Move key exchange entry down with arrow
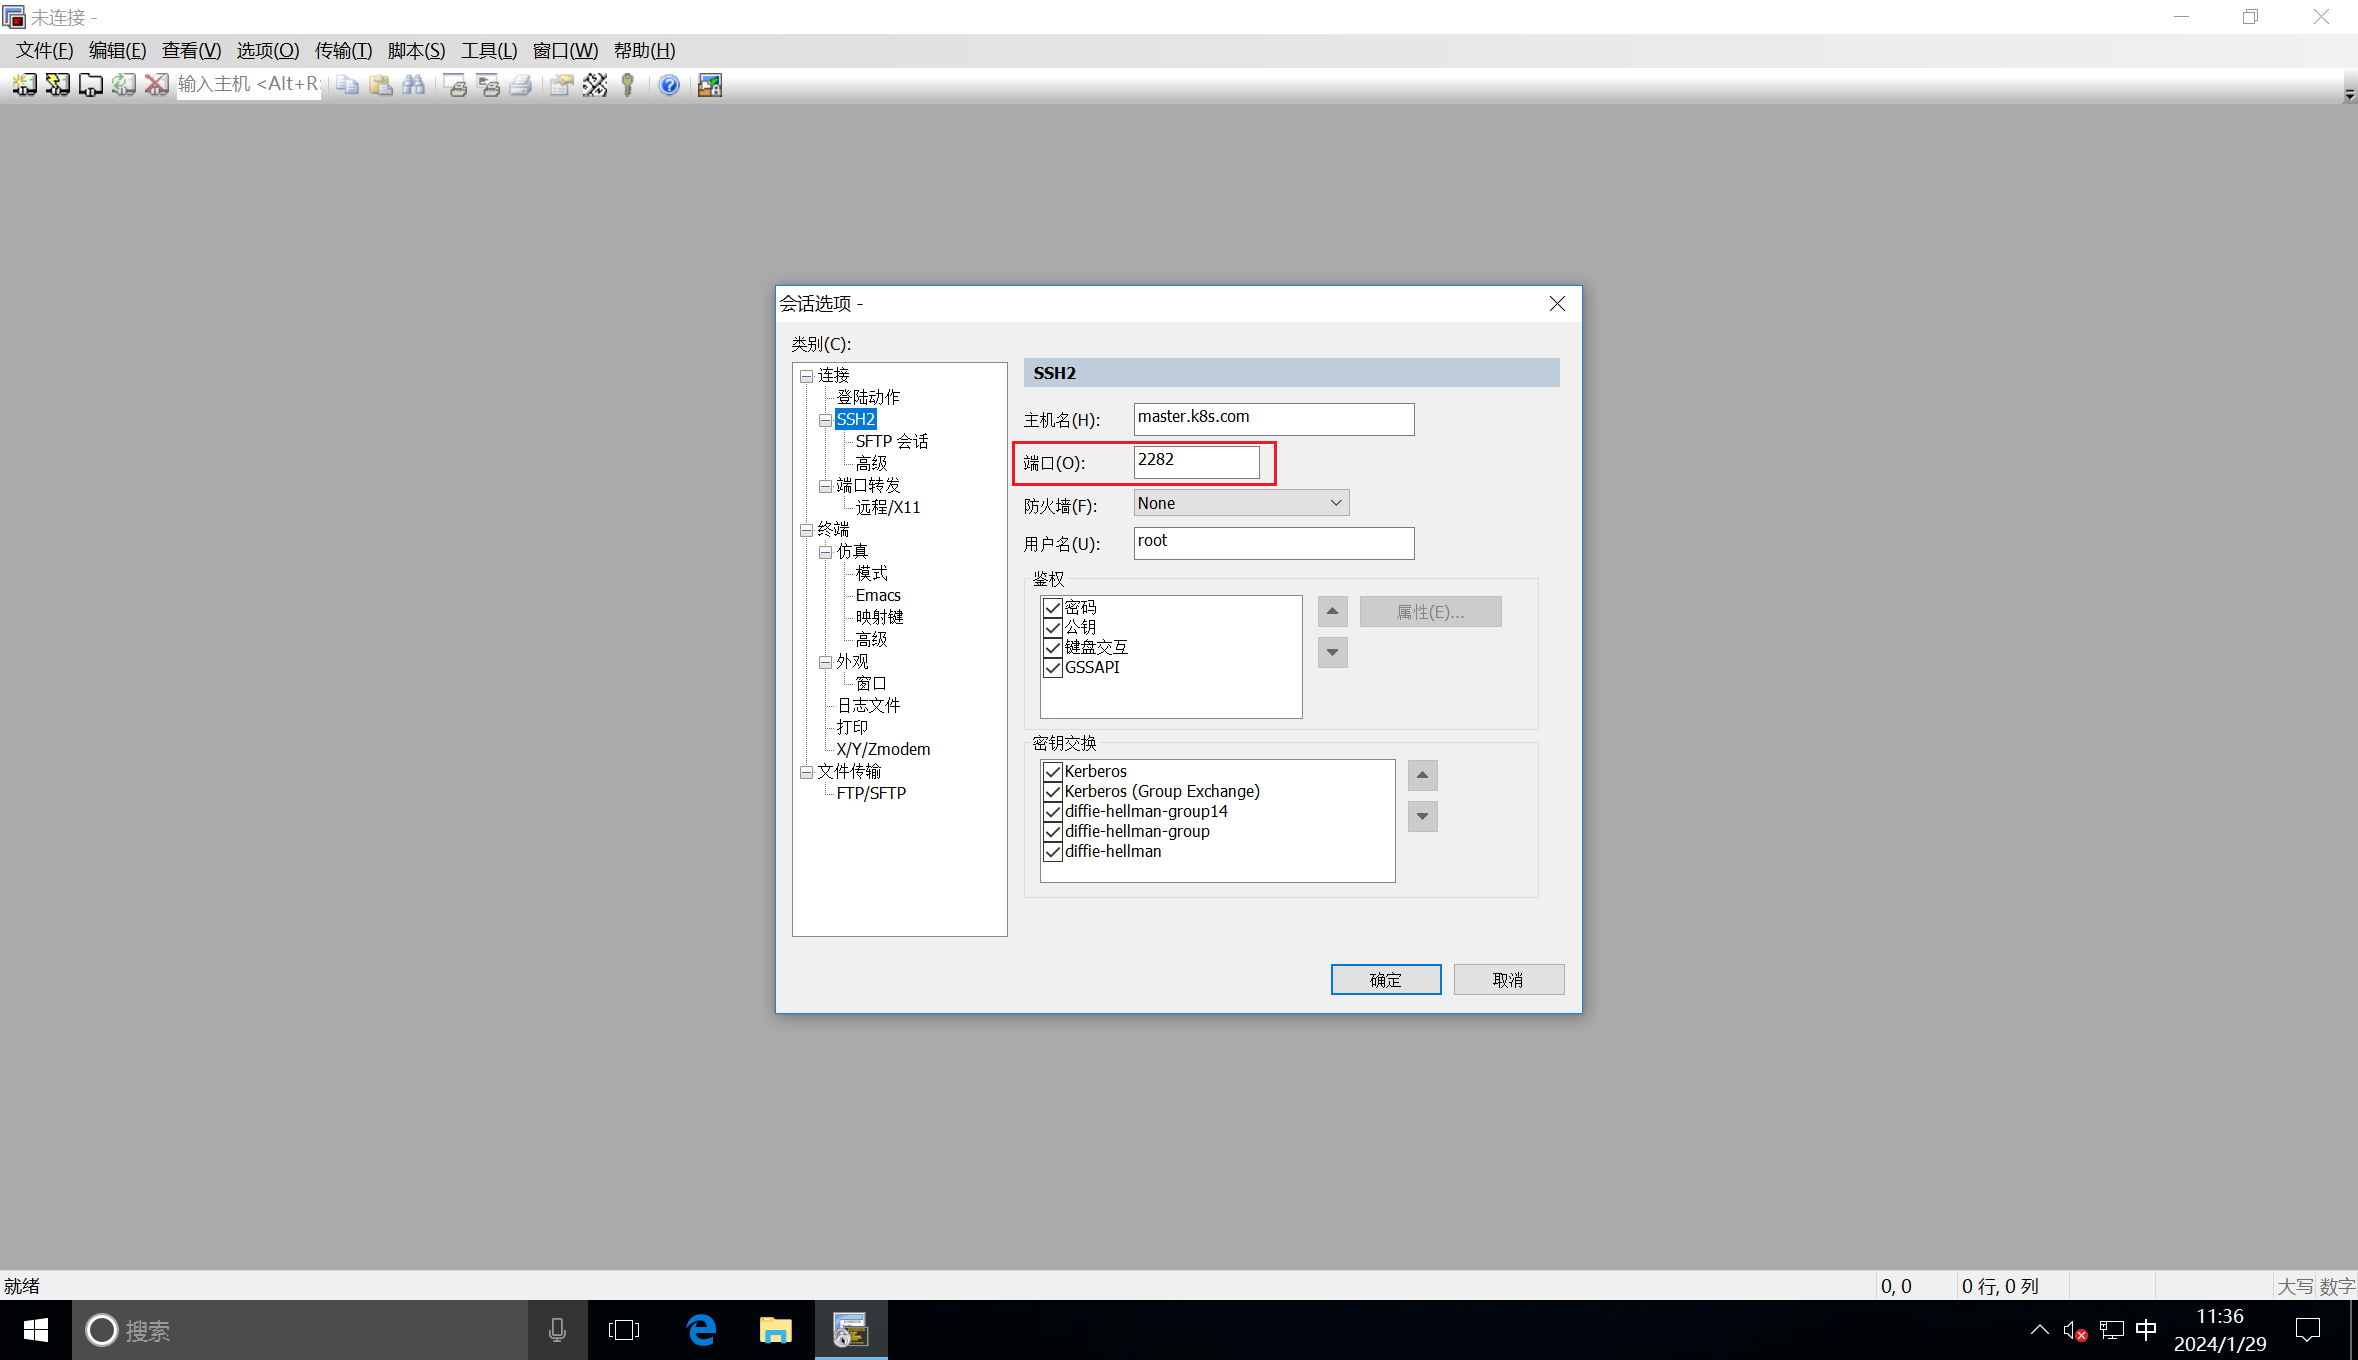Viewport: 2358px width, 1360px height. [1422, 816]
